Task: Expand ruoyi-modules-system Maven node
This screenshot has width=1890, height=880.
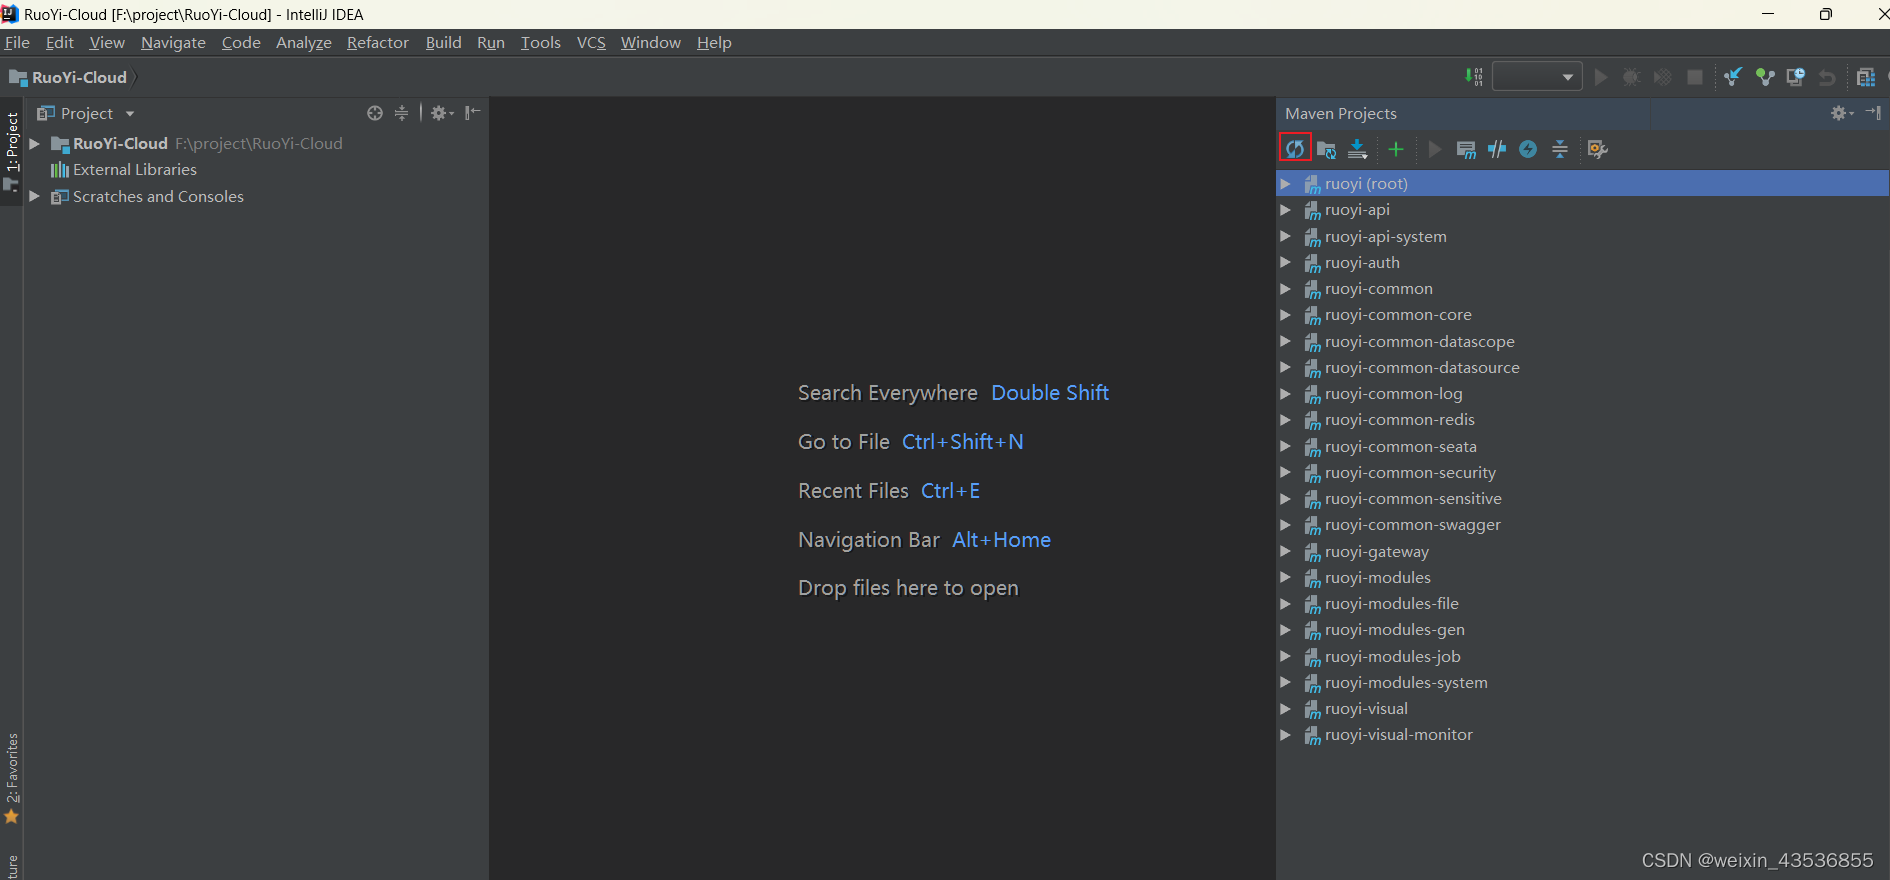Action: 1286,683
